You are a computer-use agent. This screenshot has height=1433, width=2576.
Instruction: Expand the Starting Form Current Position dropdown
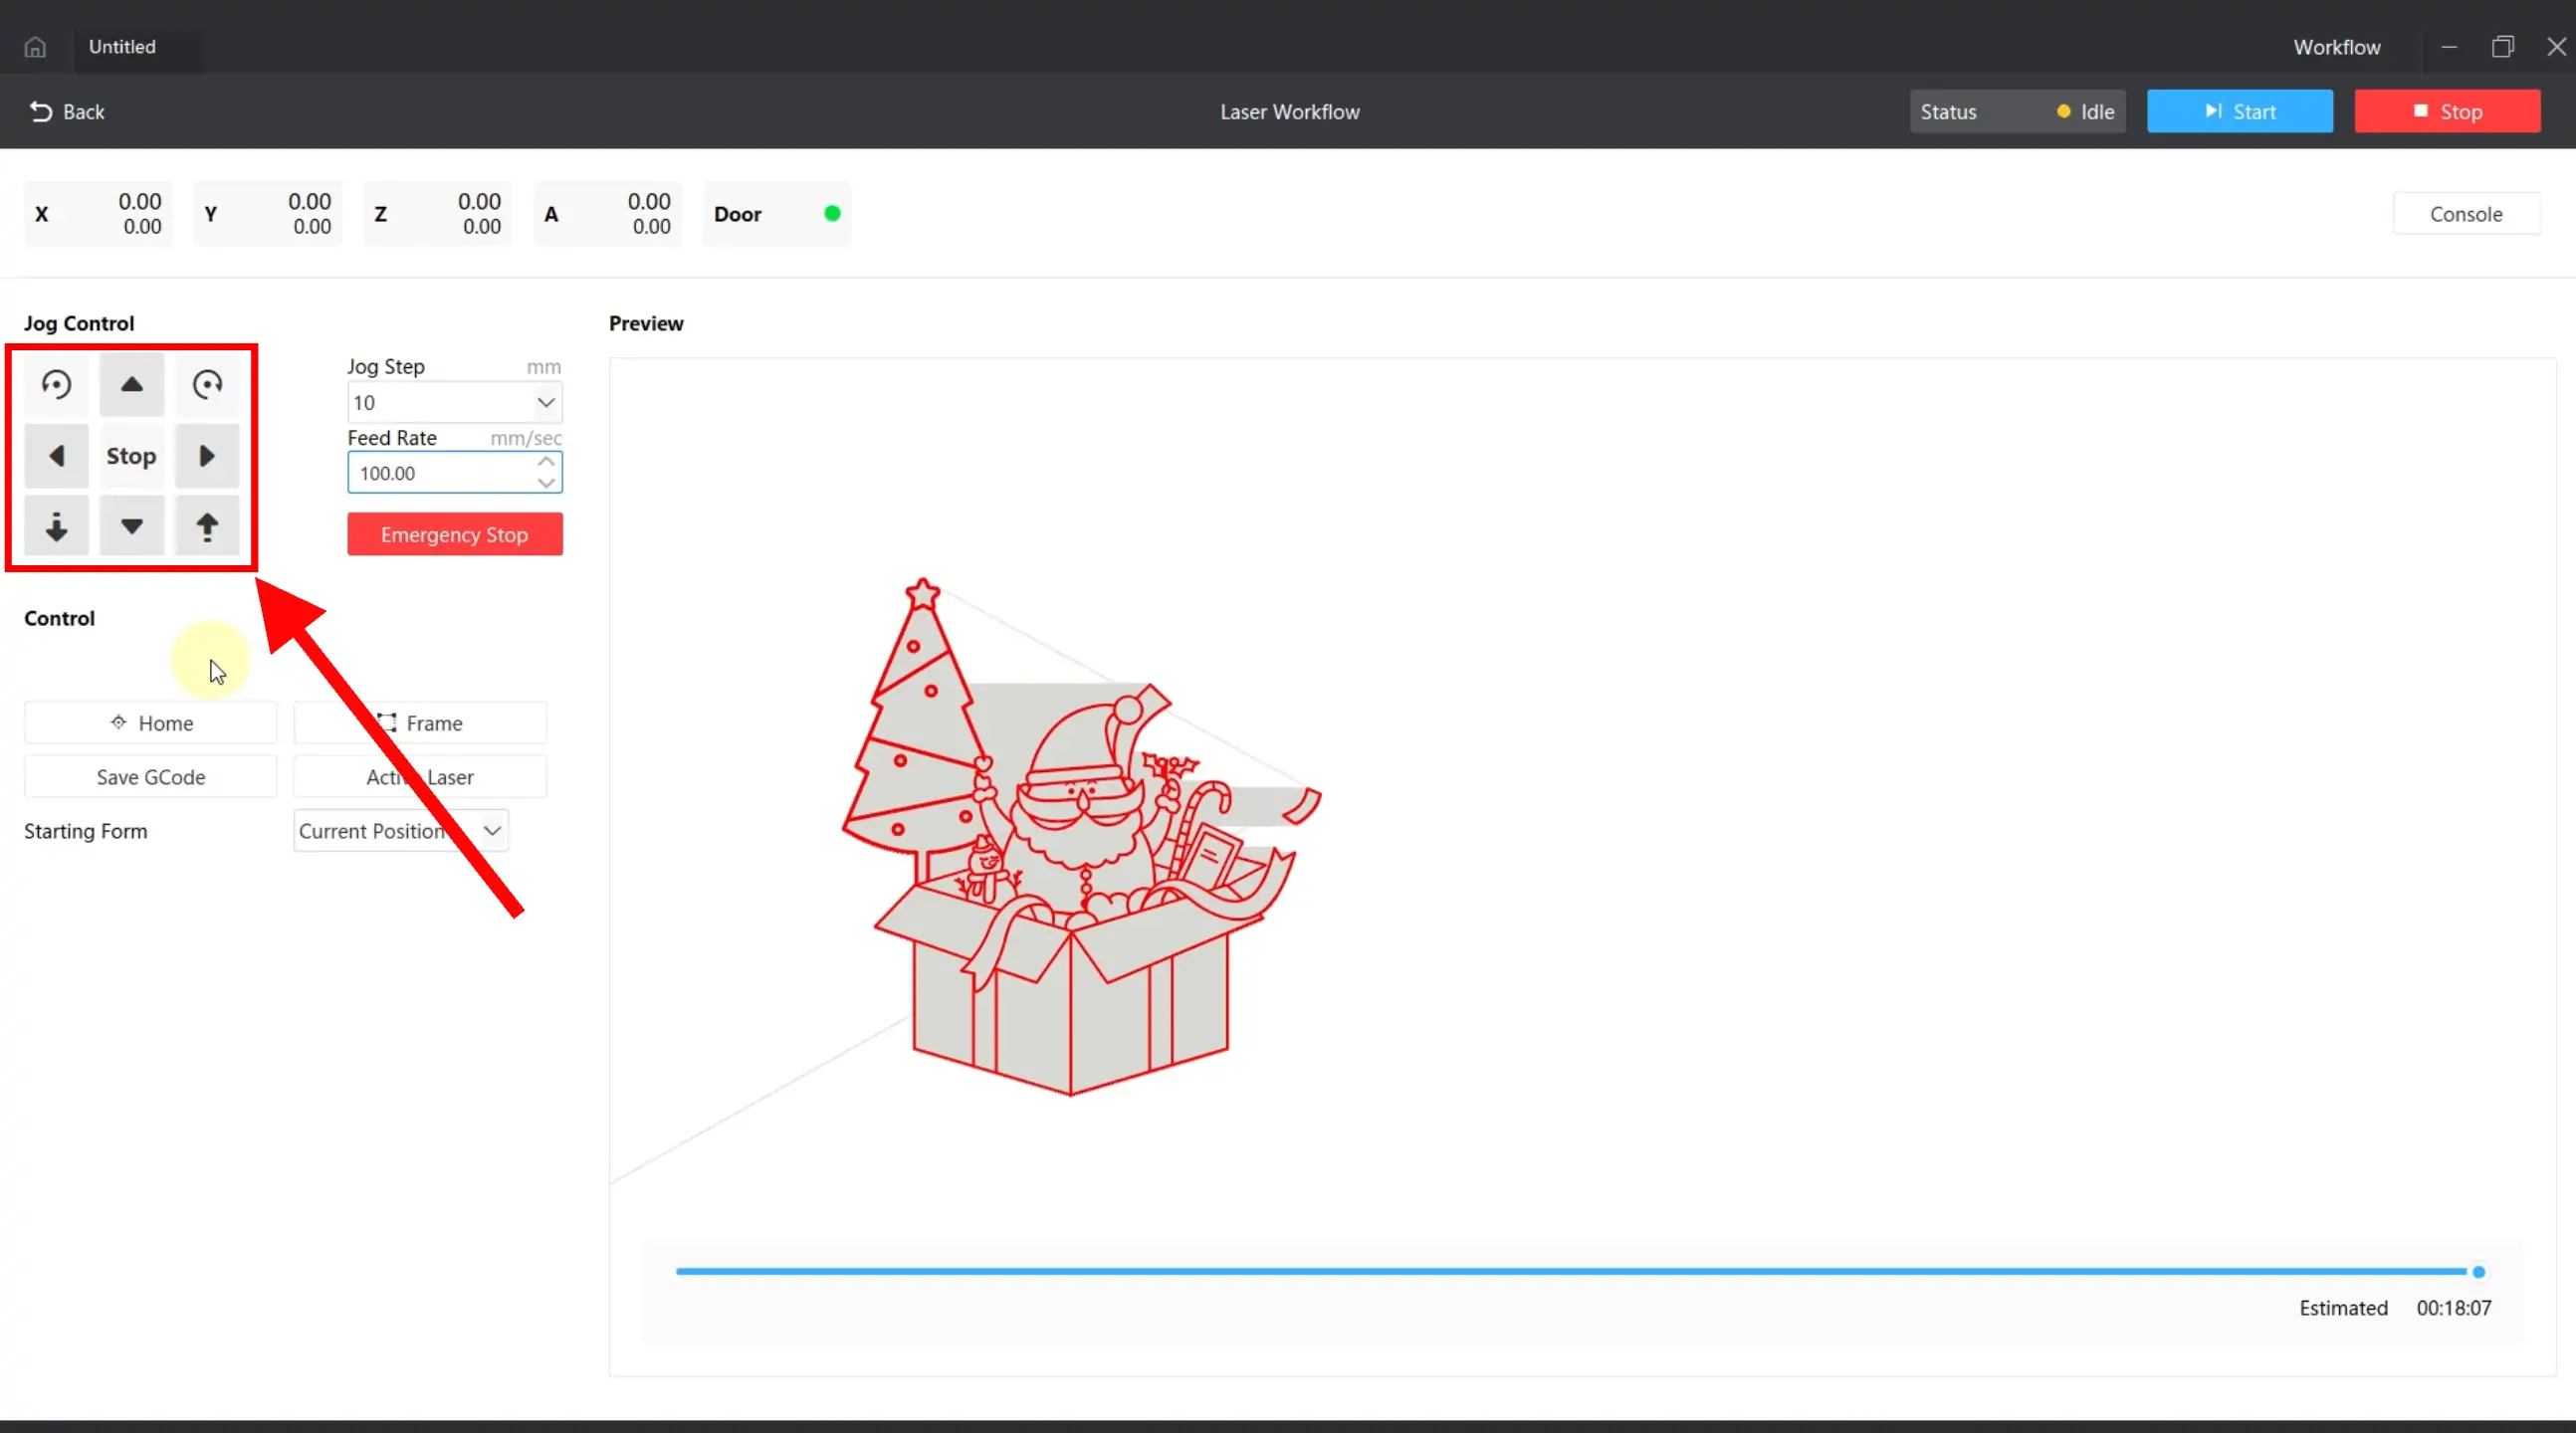(x=492, y=831)
